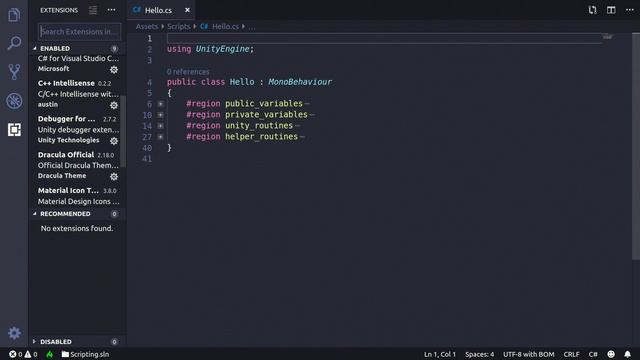
Task: Expand the public_variables region fold
Action: click(x=161, y=104)
